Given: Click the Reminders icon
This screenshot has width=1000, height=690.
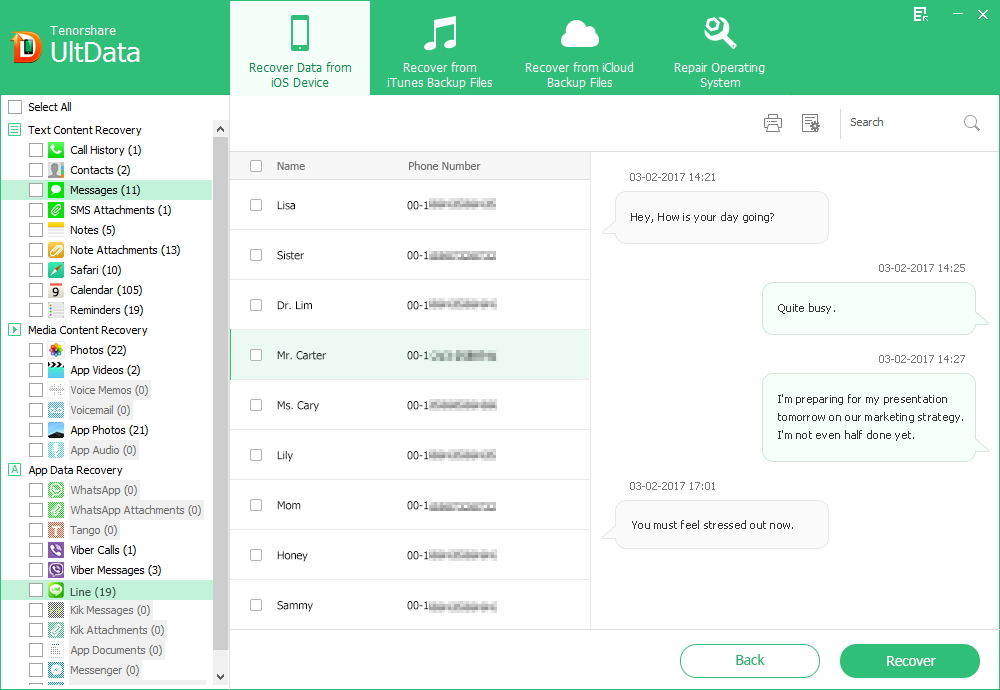Looking at the screenshot, I should pos(56,310).
